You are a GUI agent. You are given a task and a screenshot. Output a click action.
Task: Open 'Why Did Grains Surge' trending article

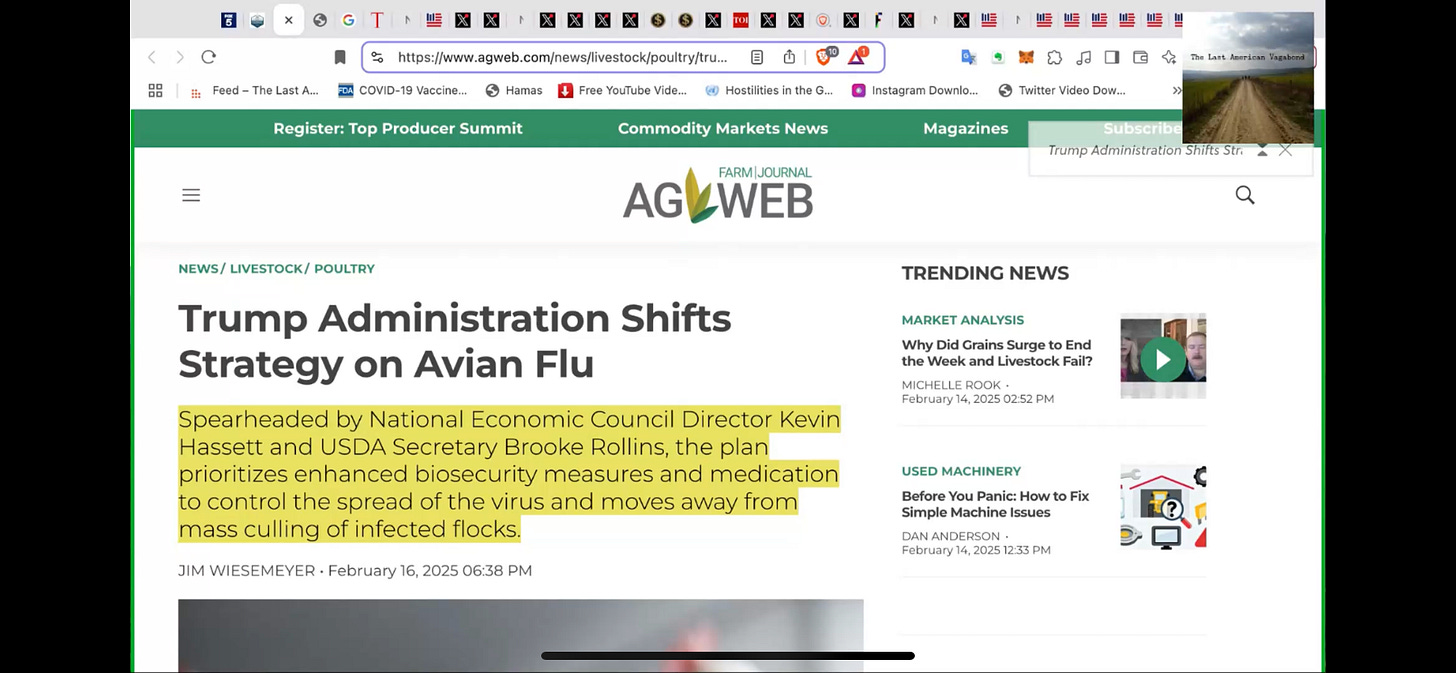coord(997,353)
